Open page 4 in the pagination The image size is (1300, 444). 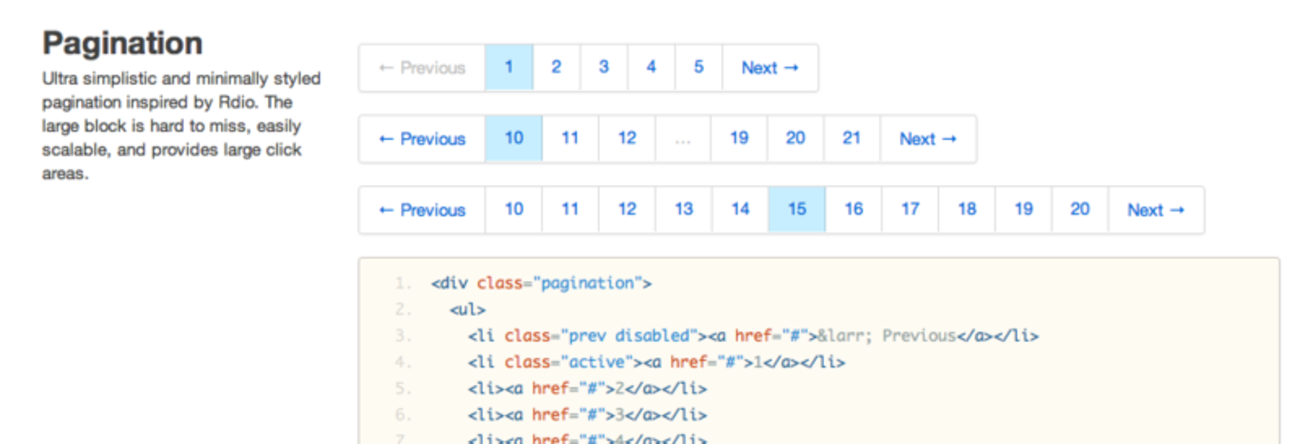(x=651, y=68)
